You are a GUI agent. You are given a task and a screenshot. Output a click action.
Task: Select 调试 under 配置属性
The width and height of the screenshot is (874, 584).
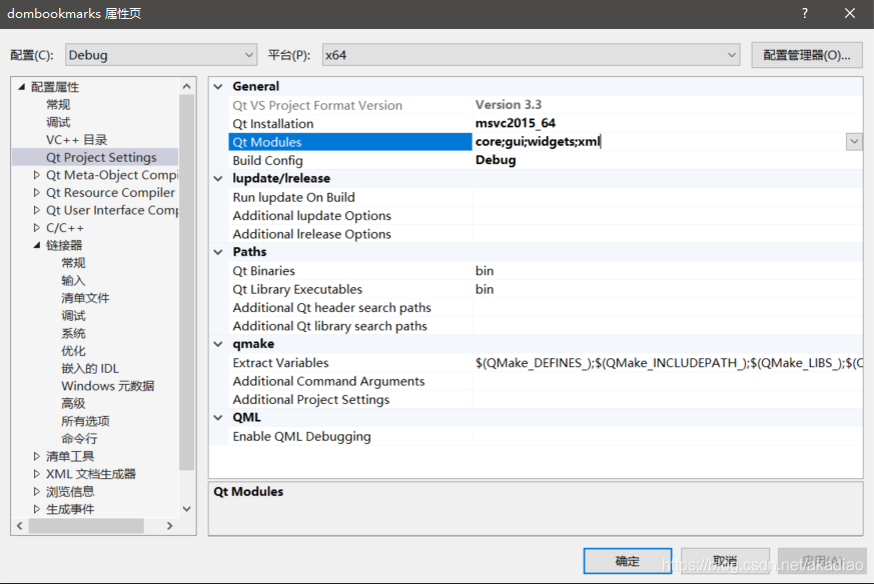click(58, 122)
